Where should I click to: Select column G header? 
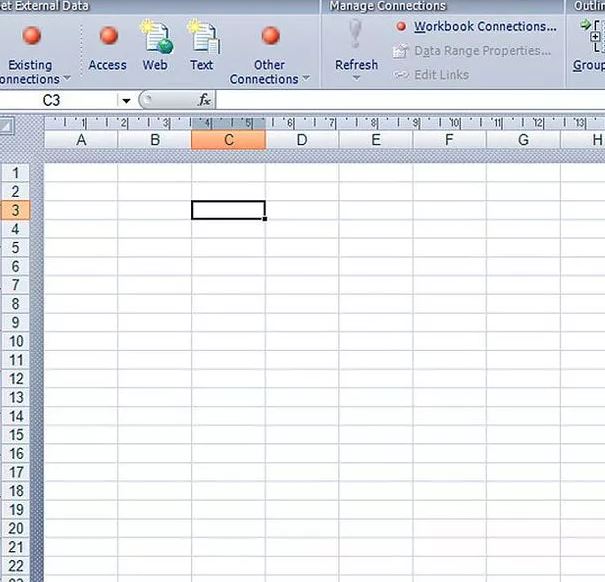[x=523, y=141]
